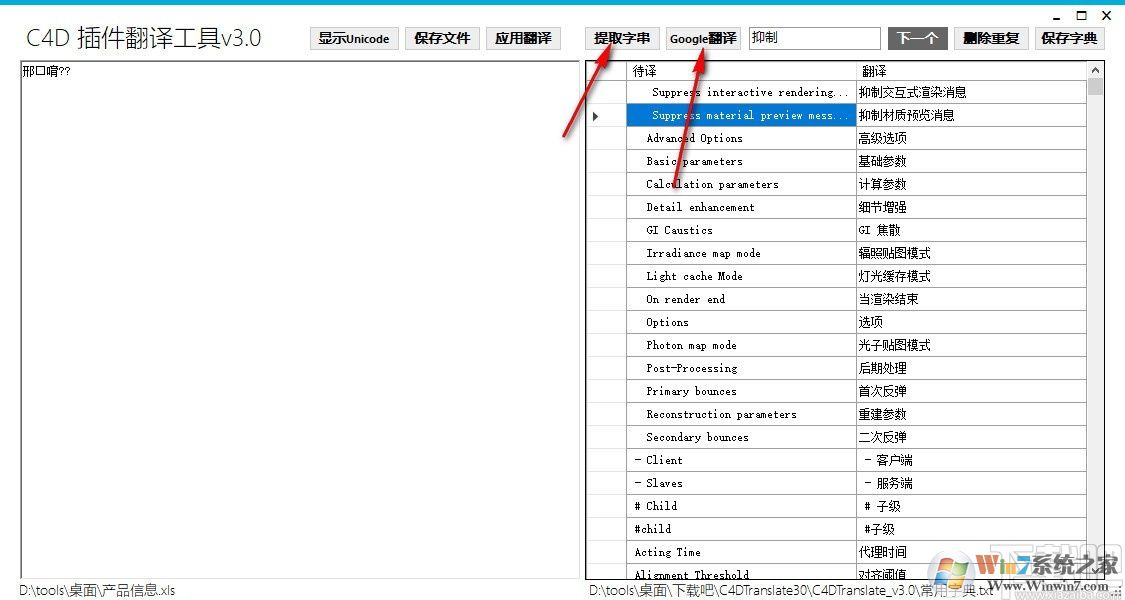Viewport: 1125px width, 600px height.
Task: Click the #child cell
Action: pos(741,529)
